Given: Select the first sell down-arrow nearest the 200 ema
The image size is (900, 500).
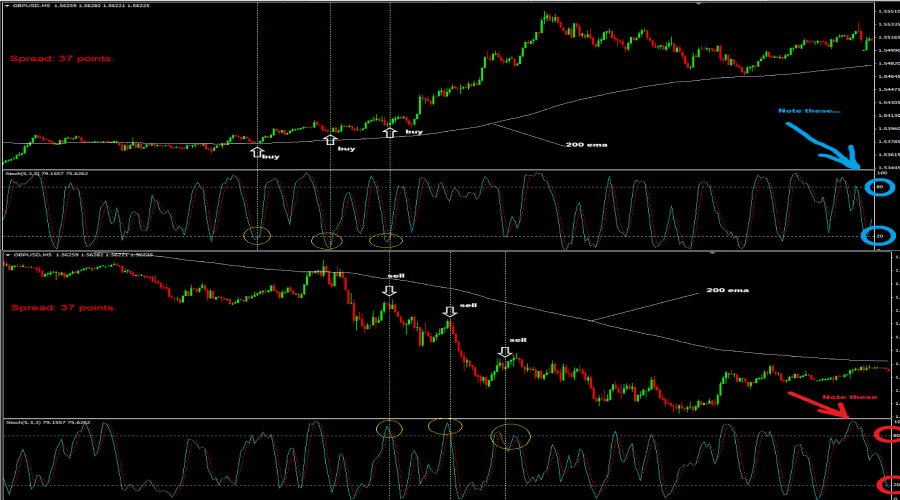Looking at the screenshot, I should (389, 290).
